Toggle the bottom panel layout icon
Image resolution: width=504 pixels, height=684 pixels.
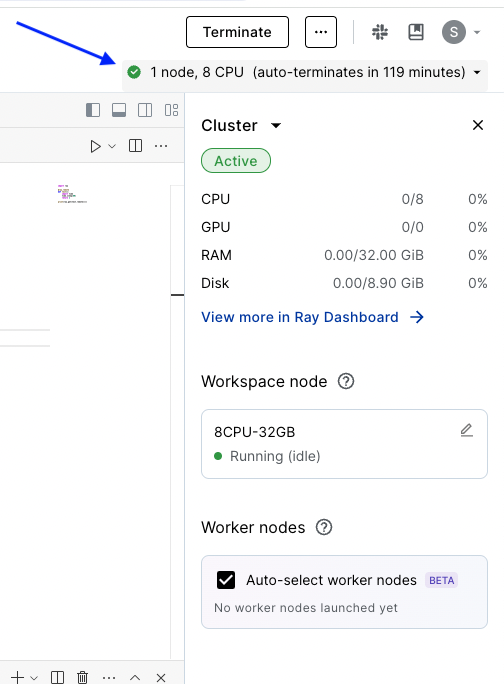[119, 110]
